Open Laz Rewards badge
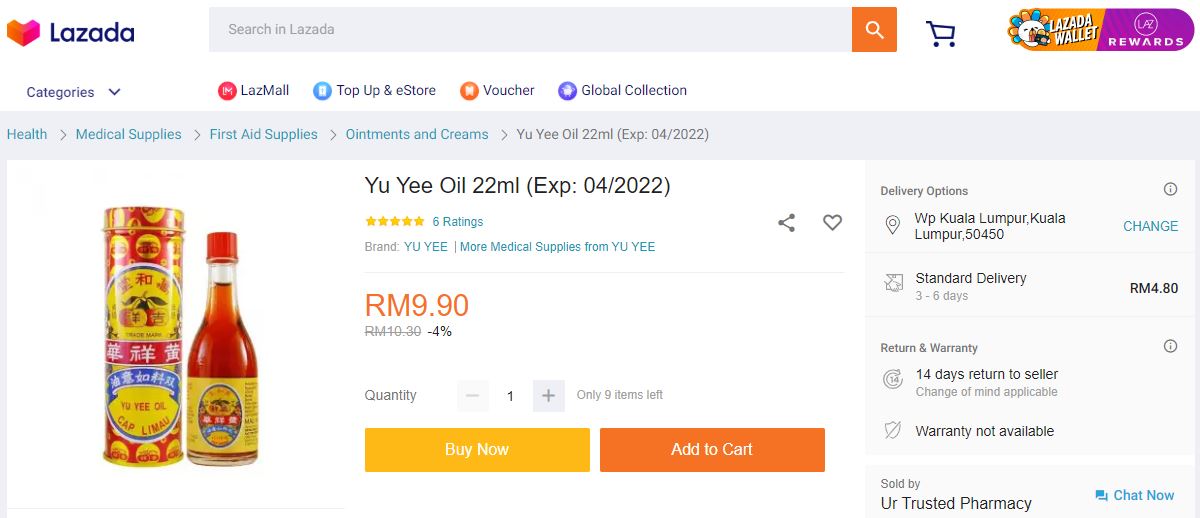The image size is (1200, 518). tap(1145, 30)
